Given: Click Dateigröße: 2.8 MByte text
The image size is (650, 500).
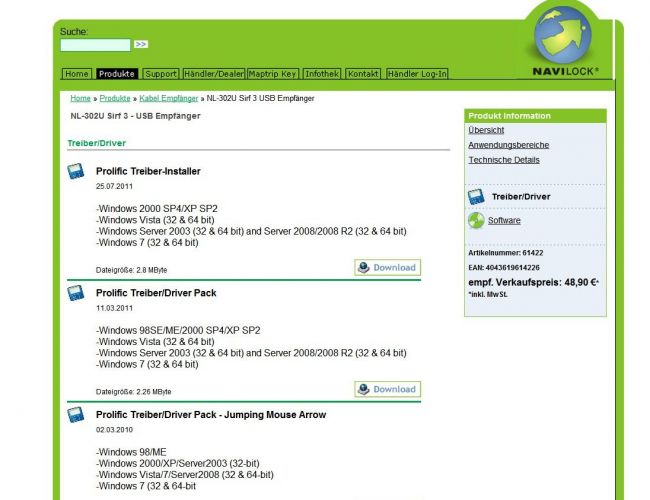Looking at the screenshot, I should (131, 270).
